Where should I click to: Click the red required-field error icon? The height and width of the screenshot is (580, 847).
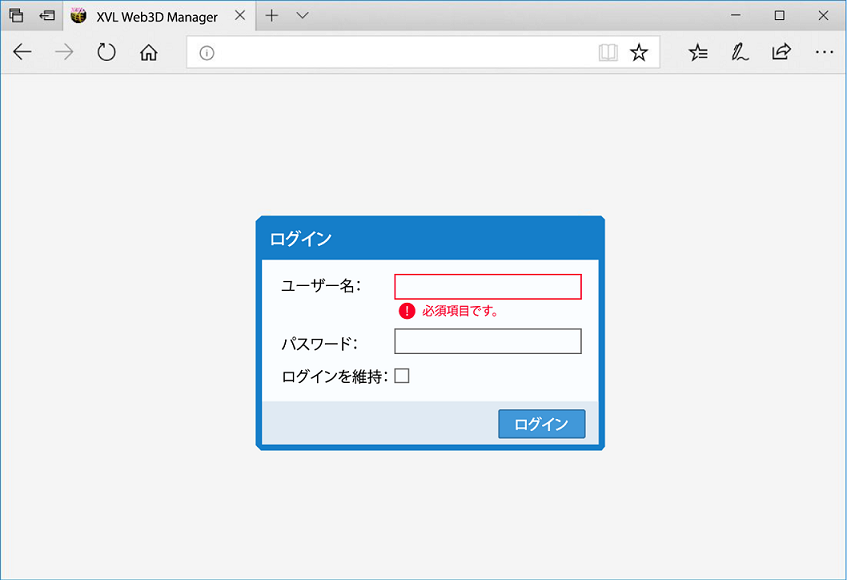407,311
